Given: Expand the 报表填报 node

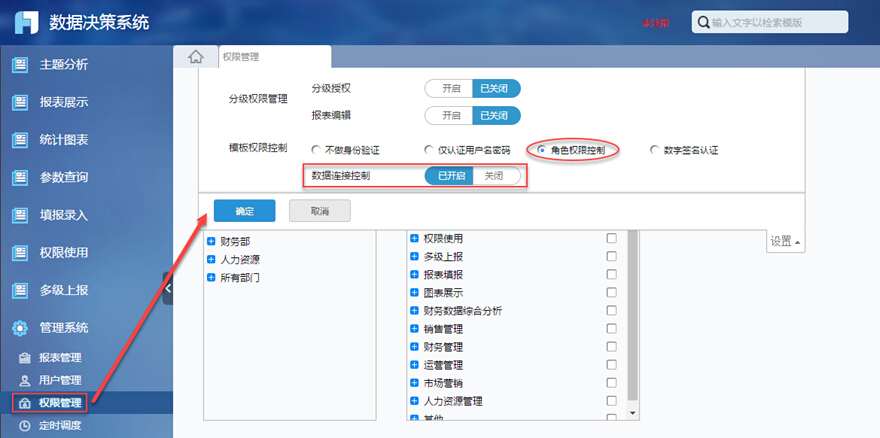Looking at the screenshot, I should pos(415,275).
